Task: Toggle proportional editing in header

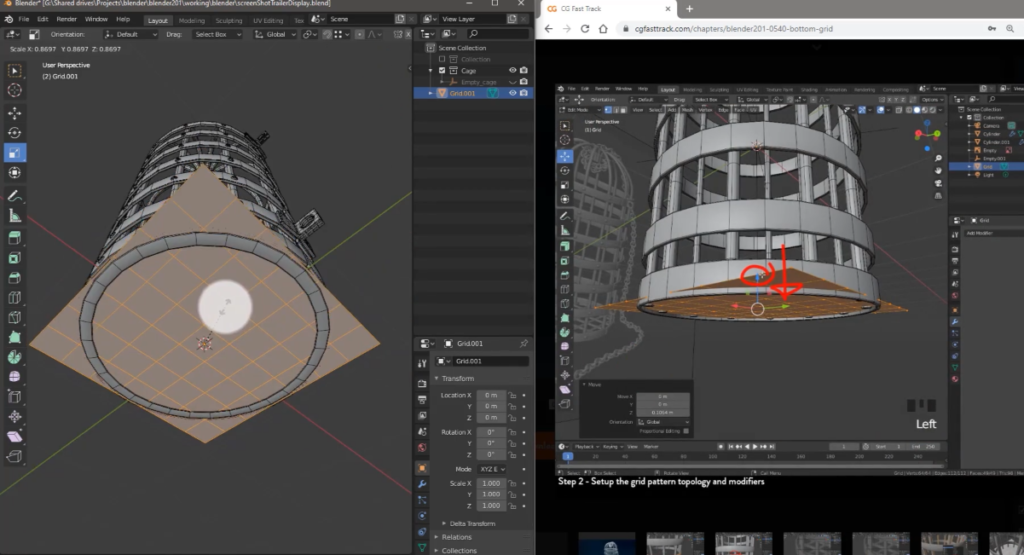Action: pos(359,35)
